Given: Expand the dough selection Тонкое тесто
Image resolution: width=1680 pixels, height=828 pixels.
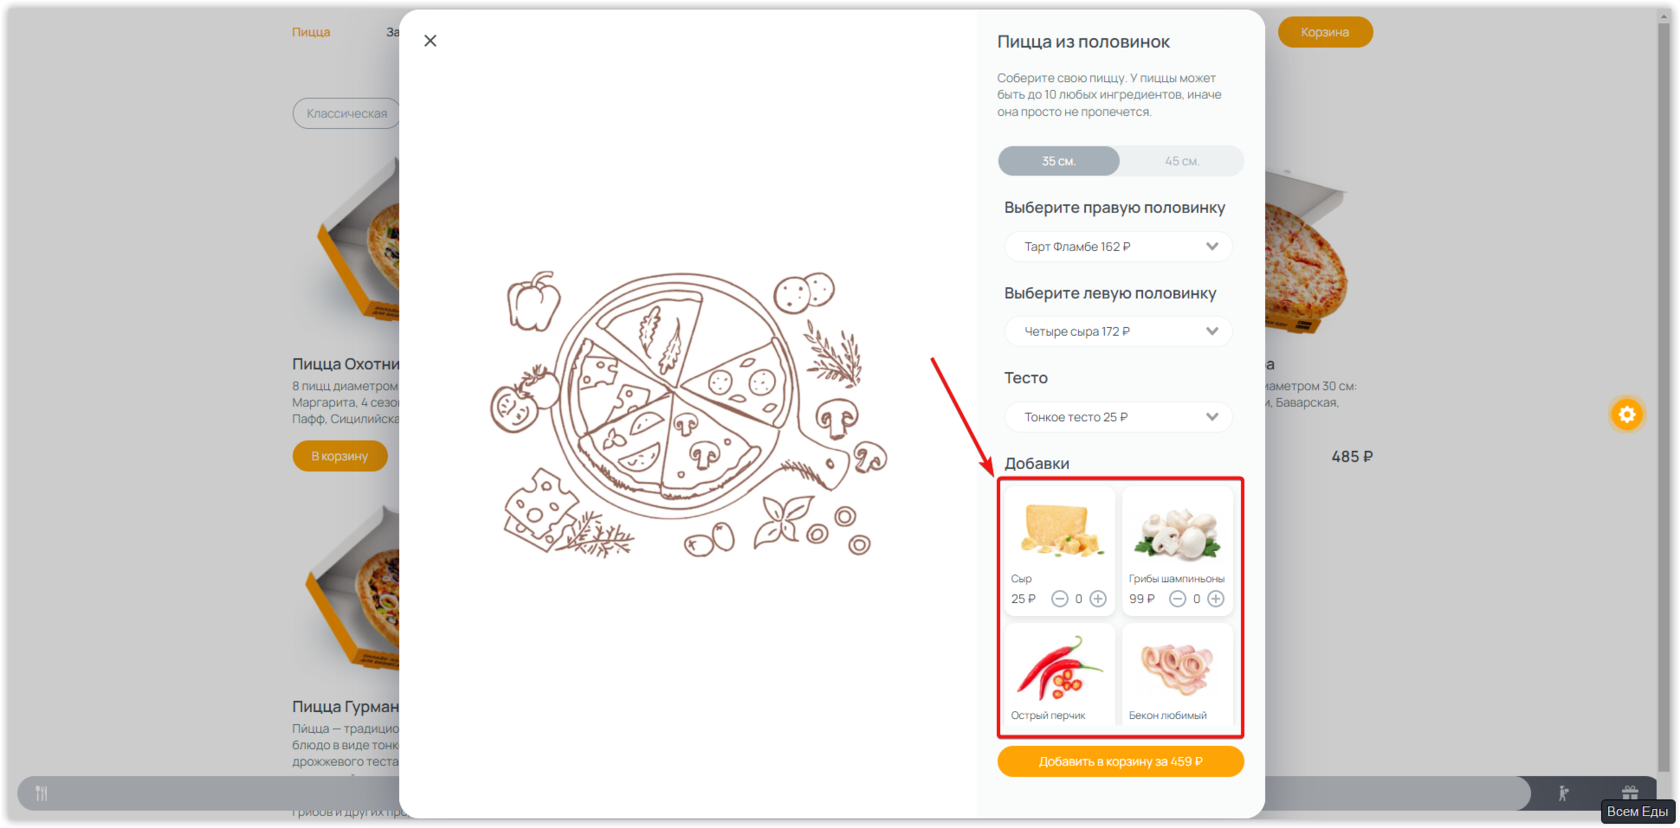Looking at the screenshot, I should click(x=1118, y=417).
